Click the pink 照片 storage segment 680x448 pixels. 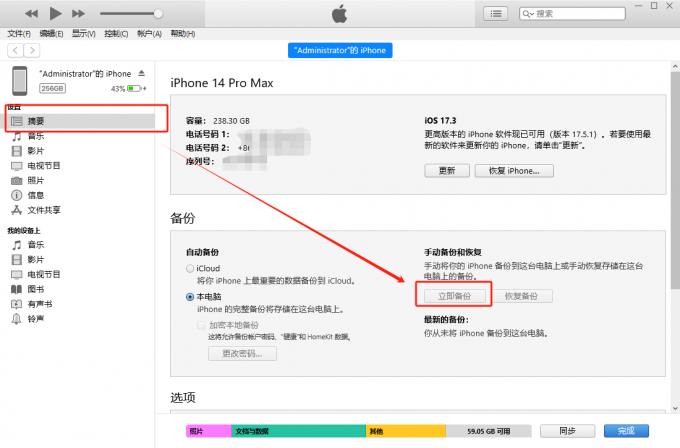209,431
